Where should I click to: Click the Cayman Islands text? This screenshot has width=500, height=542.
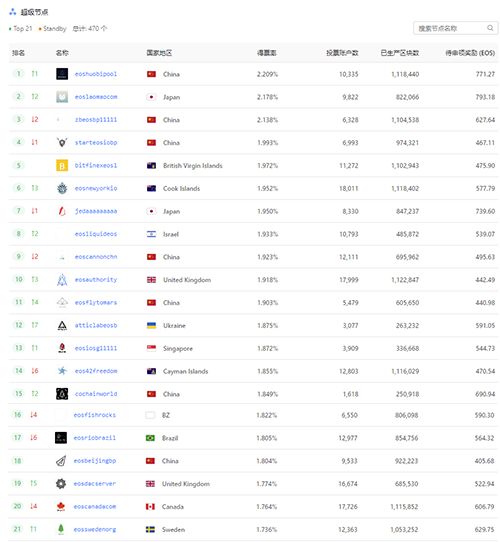[x=185, y=371]
